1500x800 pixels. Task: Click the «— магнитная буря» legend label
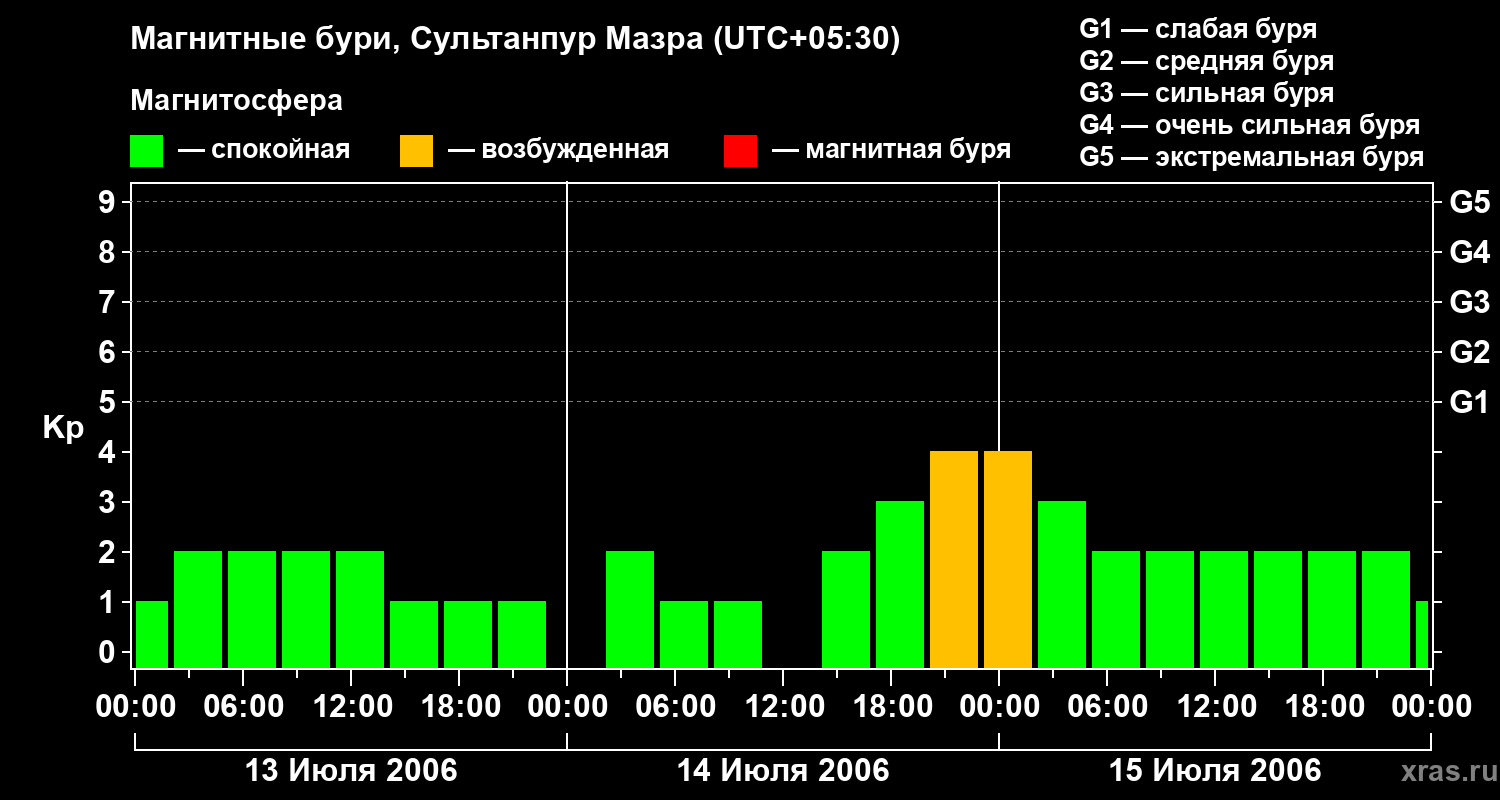click(891, 151)
